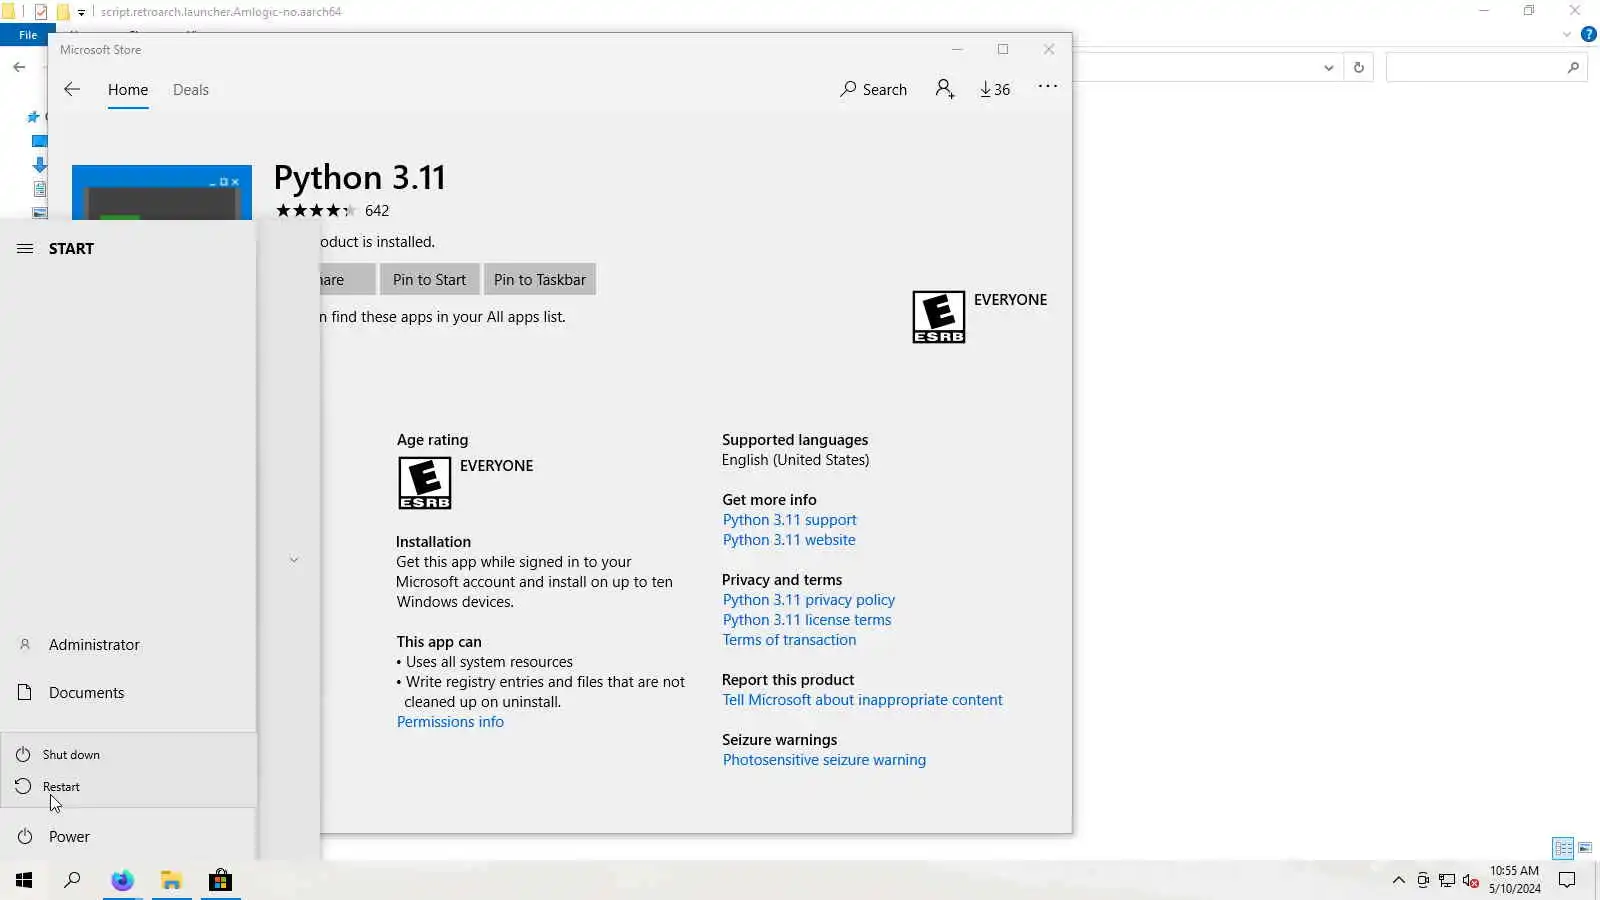
Task: Open the Permissions info link
Action: (x=450, y=722)
